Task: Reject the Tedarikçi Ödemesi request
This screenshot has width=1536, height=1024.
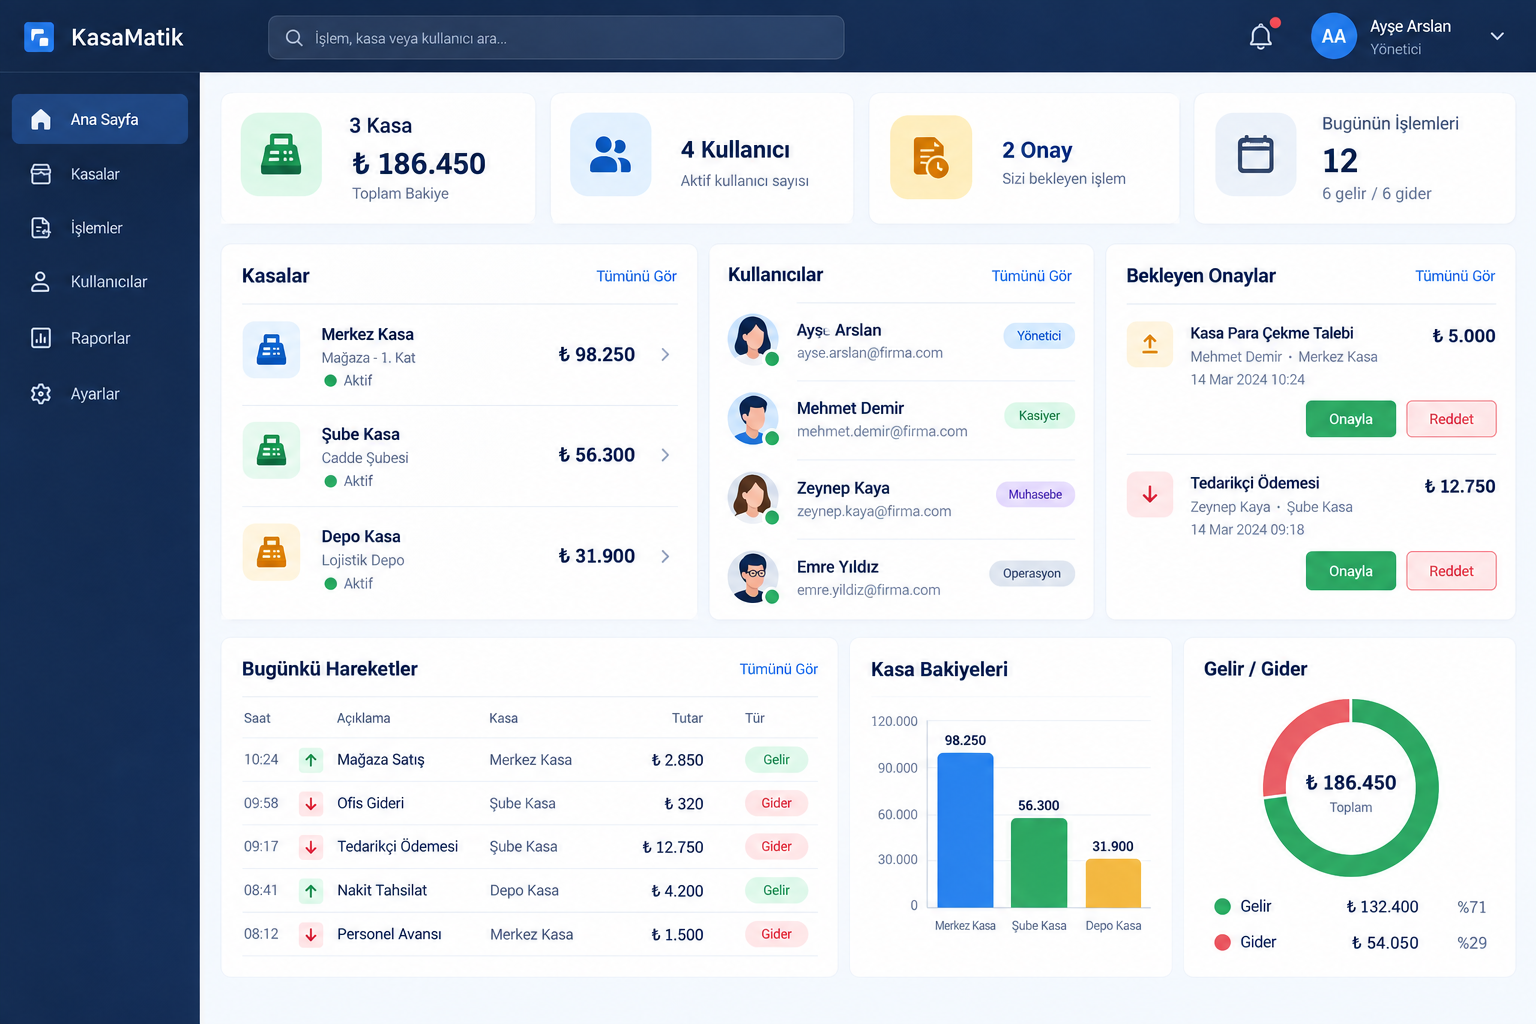Action: (x=1451, y=571)
